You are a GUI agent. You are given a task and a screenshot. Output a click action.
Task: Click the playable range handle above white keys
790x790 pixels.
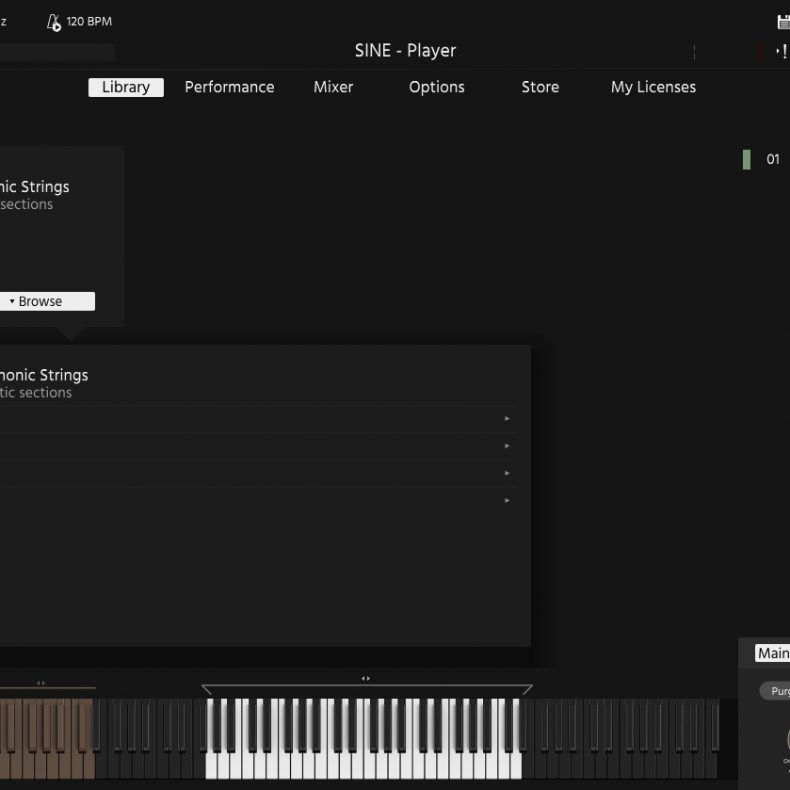tap(366, 679)
